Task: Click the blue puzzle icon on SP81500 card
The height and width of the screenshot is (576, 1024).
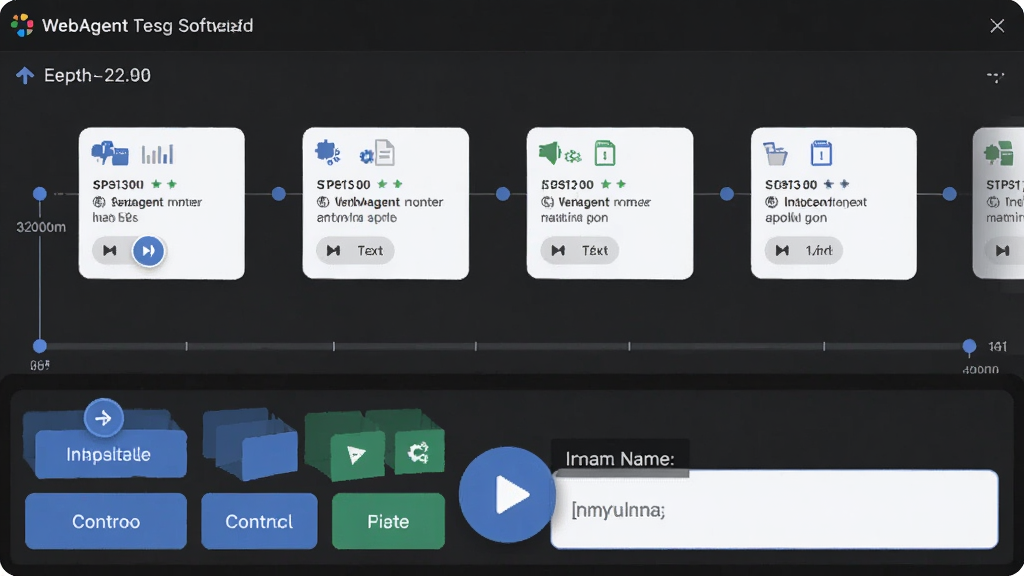Action: point(328,152)
